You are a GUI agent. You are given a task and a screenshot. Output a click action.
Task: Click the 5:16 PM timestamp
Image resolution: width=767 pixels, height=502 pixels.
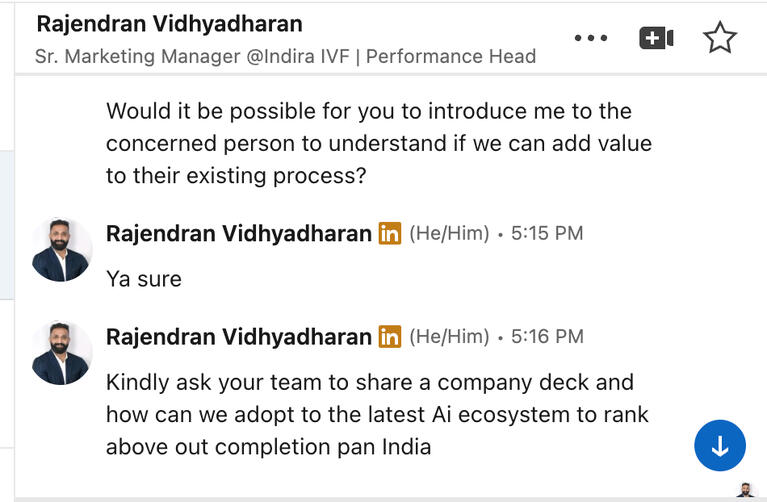[x=547, y=337]
